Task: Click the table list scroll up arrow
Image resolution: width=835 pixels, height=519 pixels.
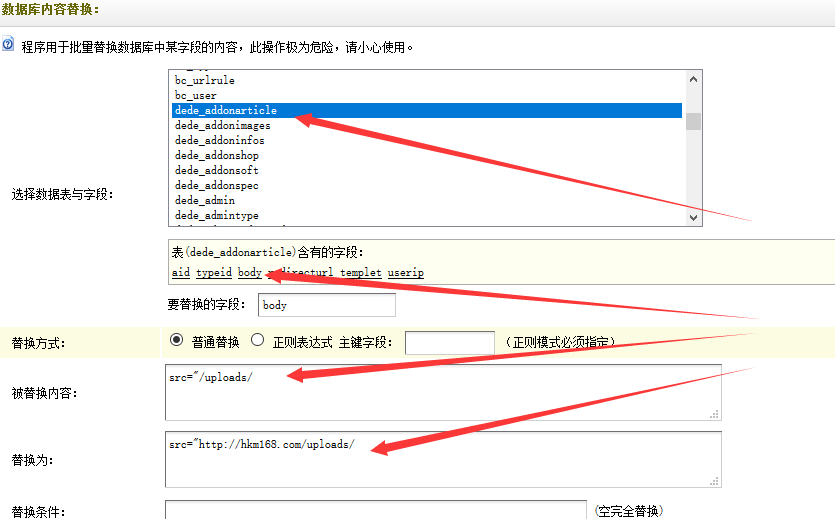Action: click(693, 79)
